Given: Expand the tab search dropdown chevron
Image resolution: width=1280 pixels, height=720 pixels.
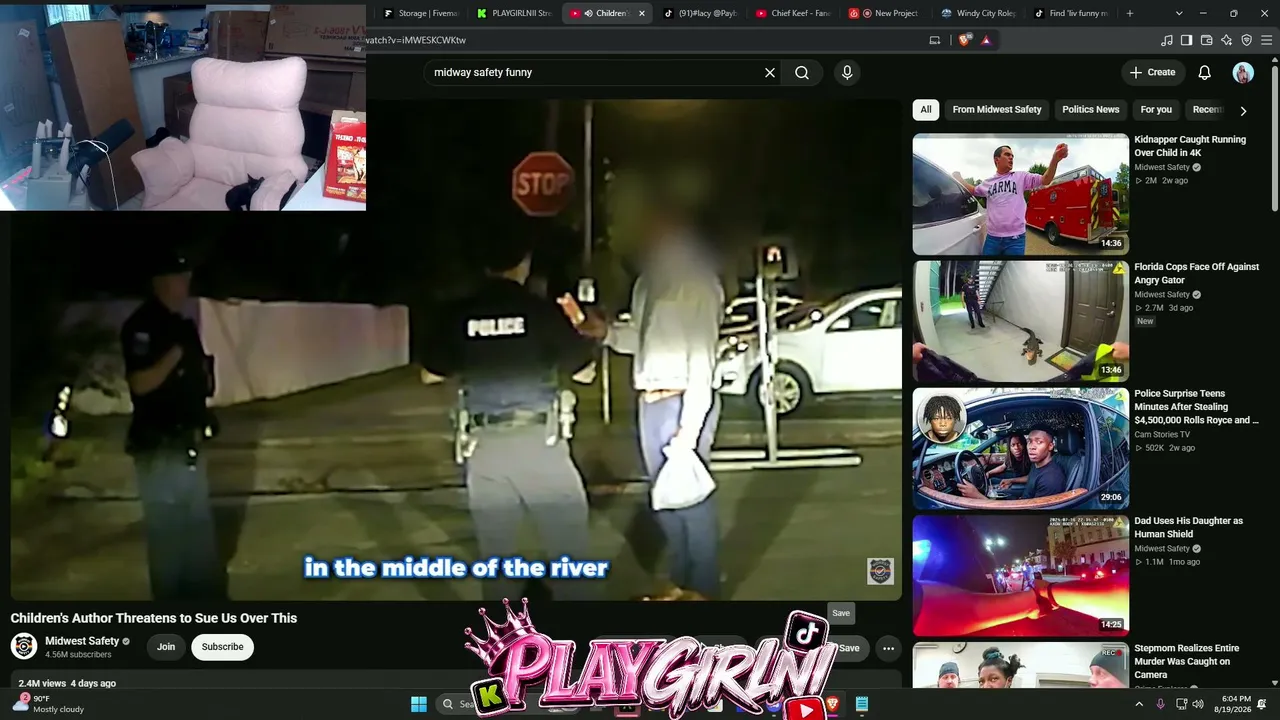Looking at the screenshot, I should [1179, 13].
